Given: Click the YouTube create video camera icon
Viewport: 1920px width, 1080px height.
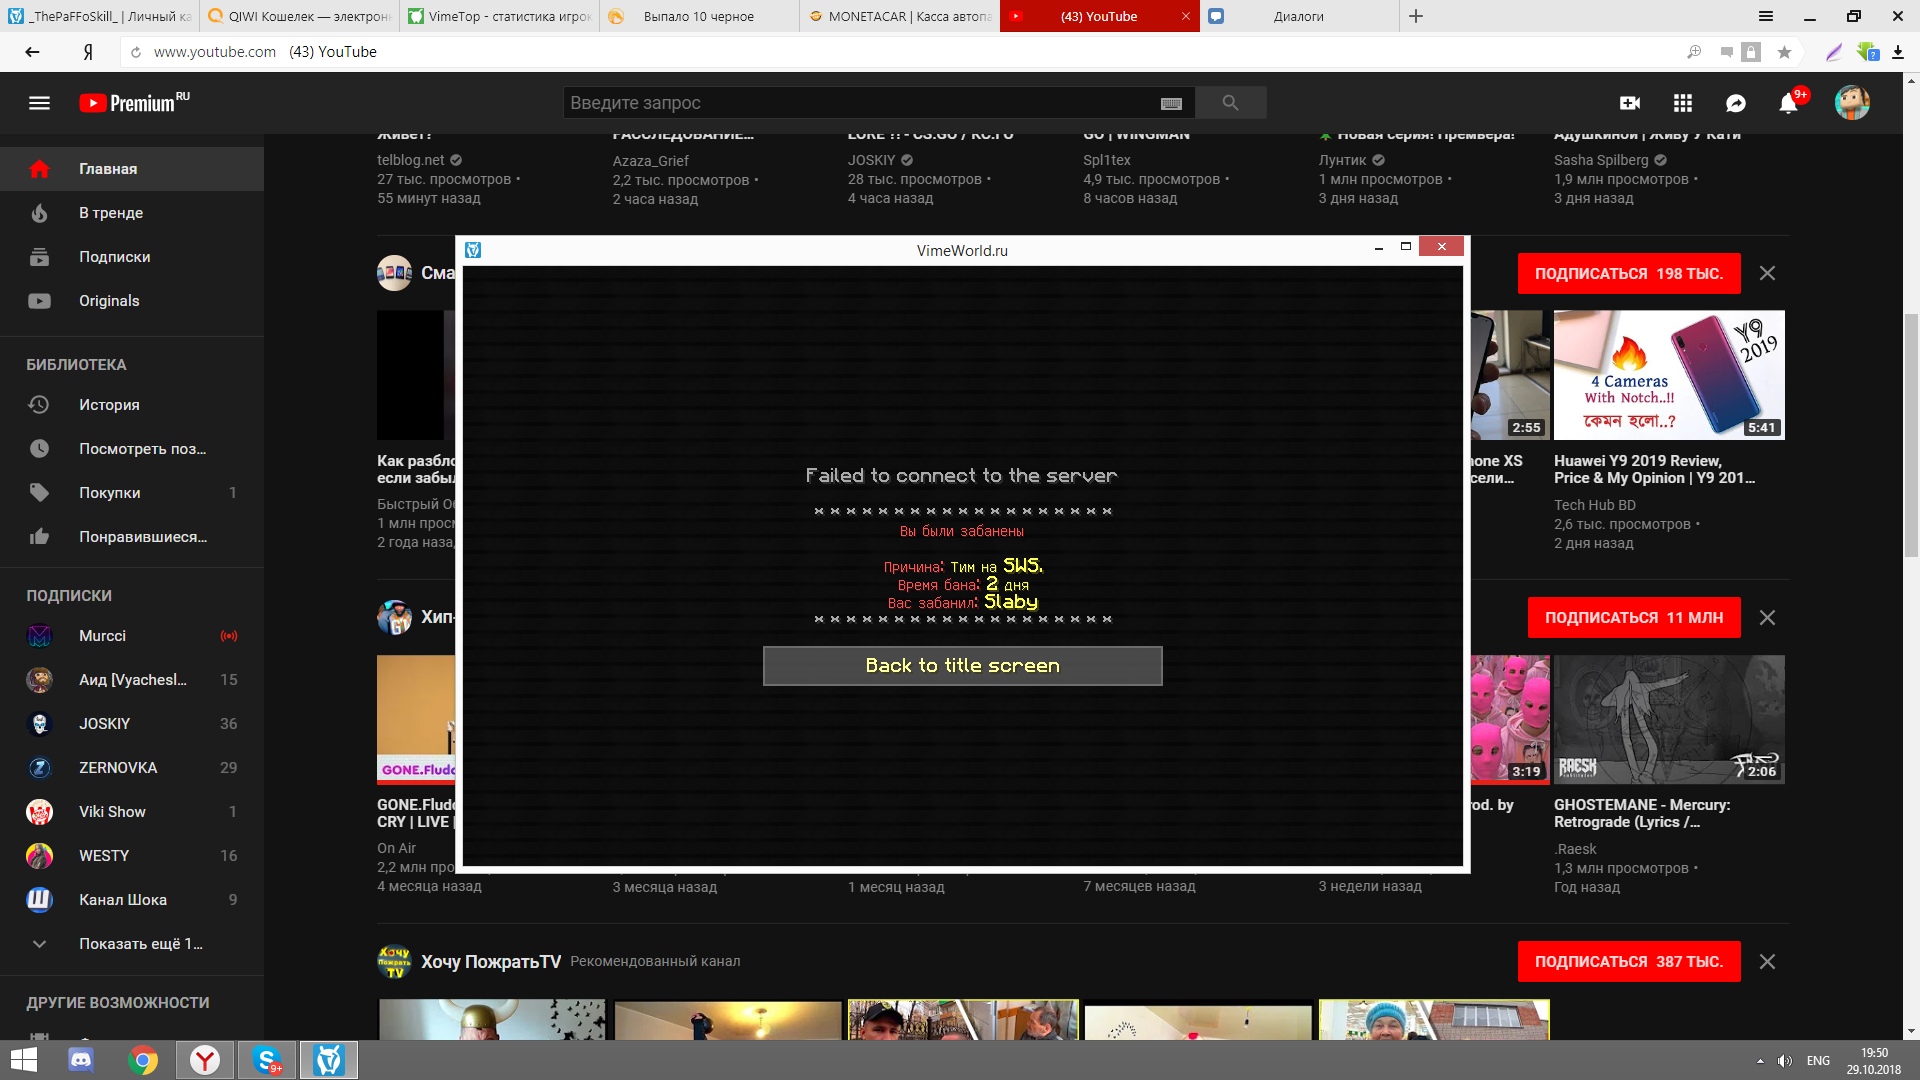Looking at the screenshot, I should [x=1630, y=102].
